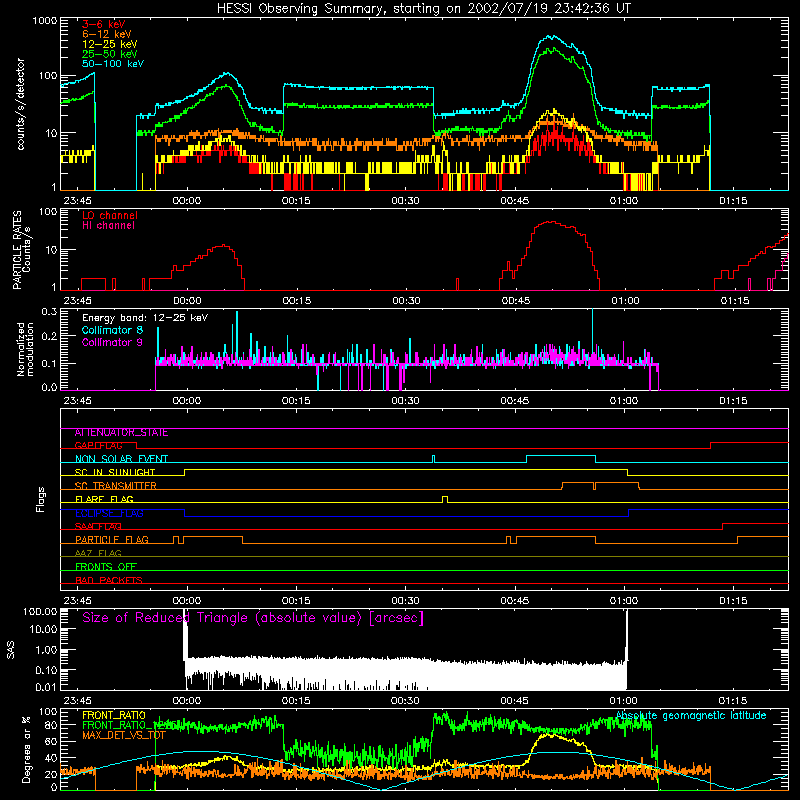Click the HESSI Observing Summary title
Viewport: 800px width, 800px height.
pyautogui.click(x=423, y=8)
